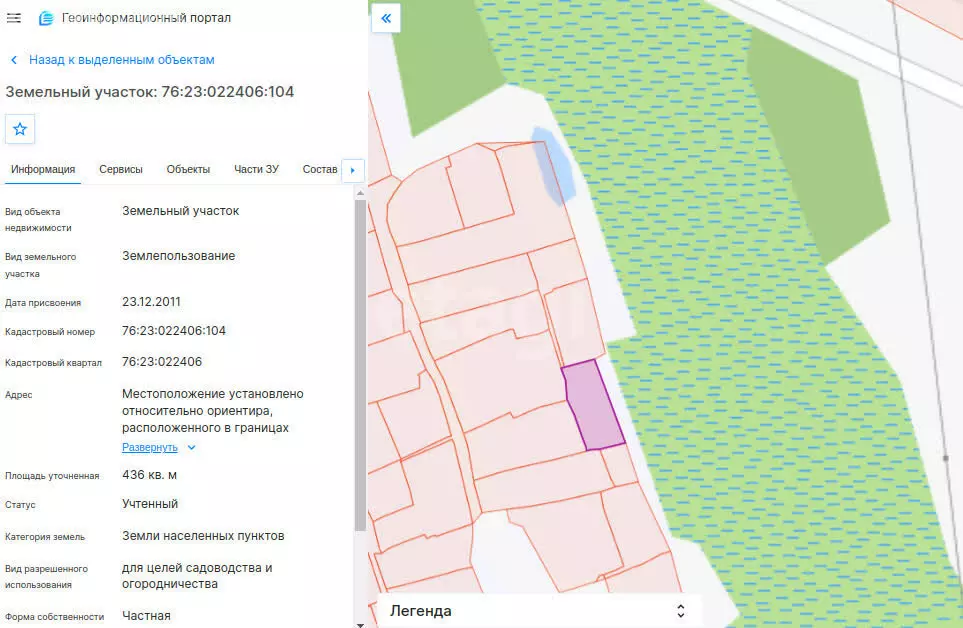Screen dimensions: 963x628
Task: Click the blue pond on map
Action: pos(553,165)
